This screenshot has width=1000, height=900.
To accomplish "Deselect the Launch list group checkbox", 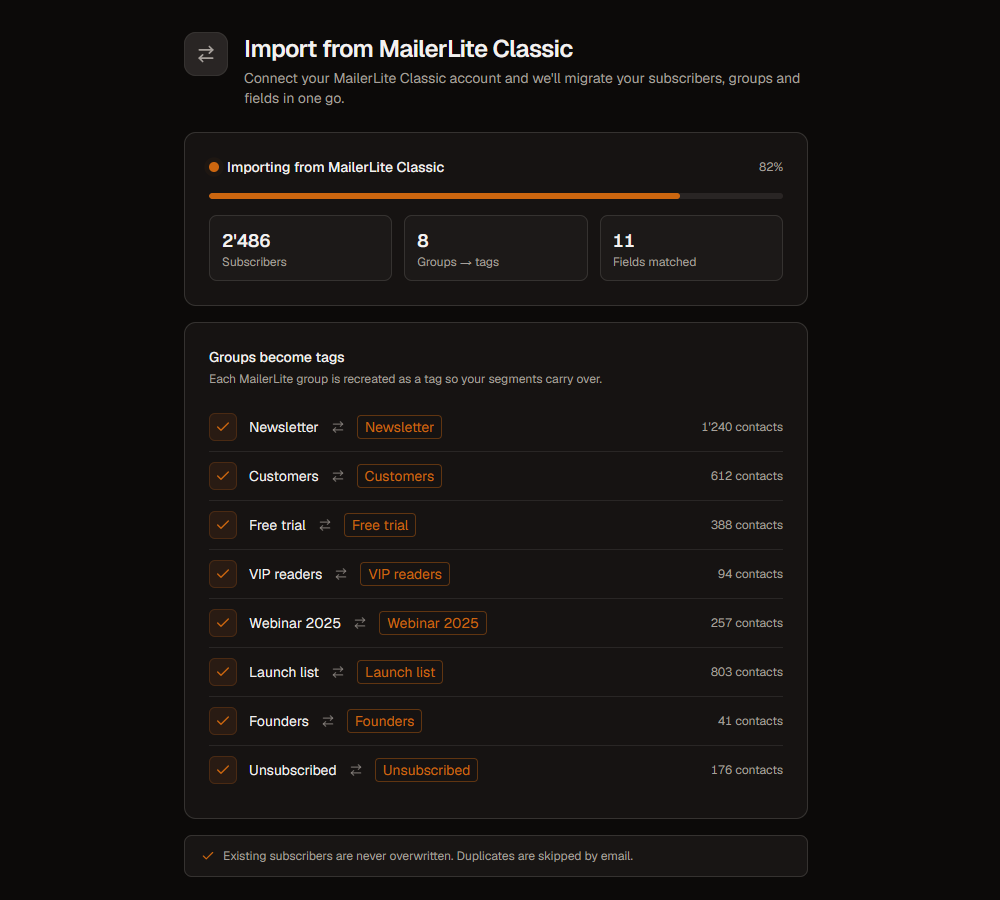I will click(223, 672).
